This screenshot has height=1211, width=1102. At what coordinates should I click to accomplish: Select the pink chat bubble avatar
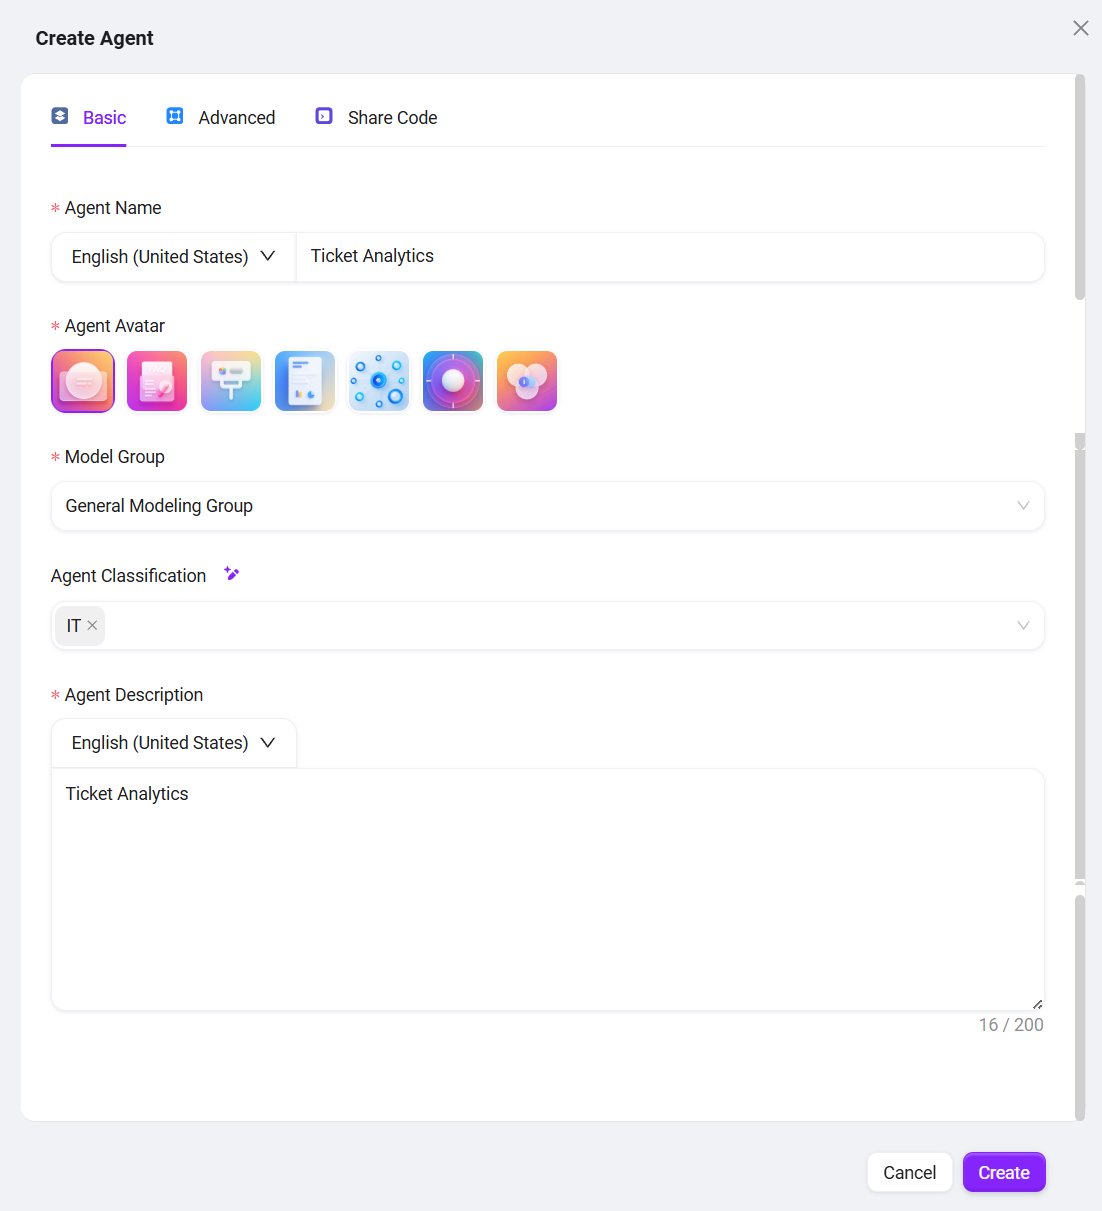(x=83, y=381)
